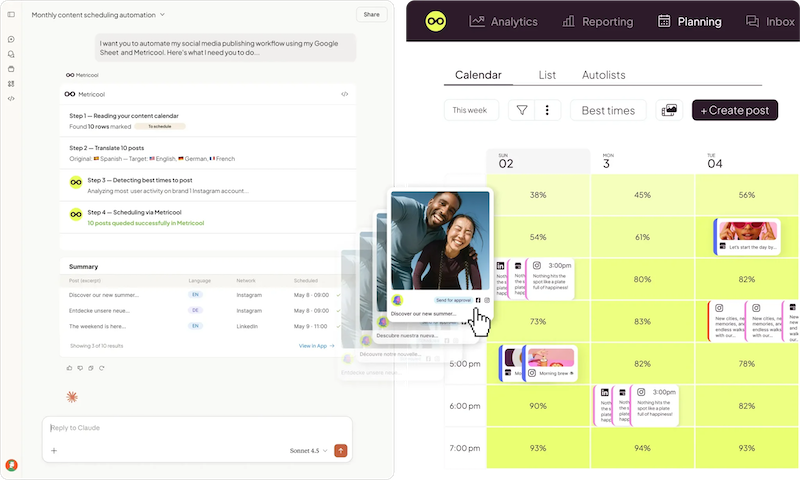
Task: Click the Reply to Claude input field
Action: pos(197,428)
